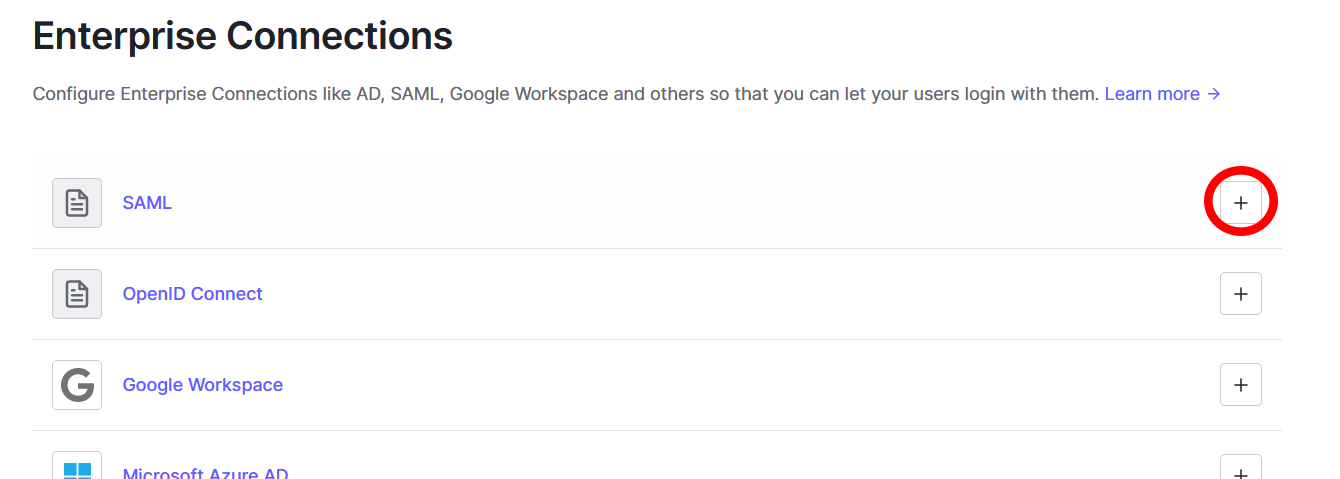
Task: Add a new SAML connection with plus button
Action: (1241, 203)
